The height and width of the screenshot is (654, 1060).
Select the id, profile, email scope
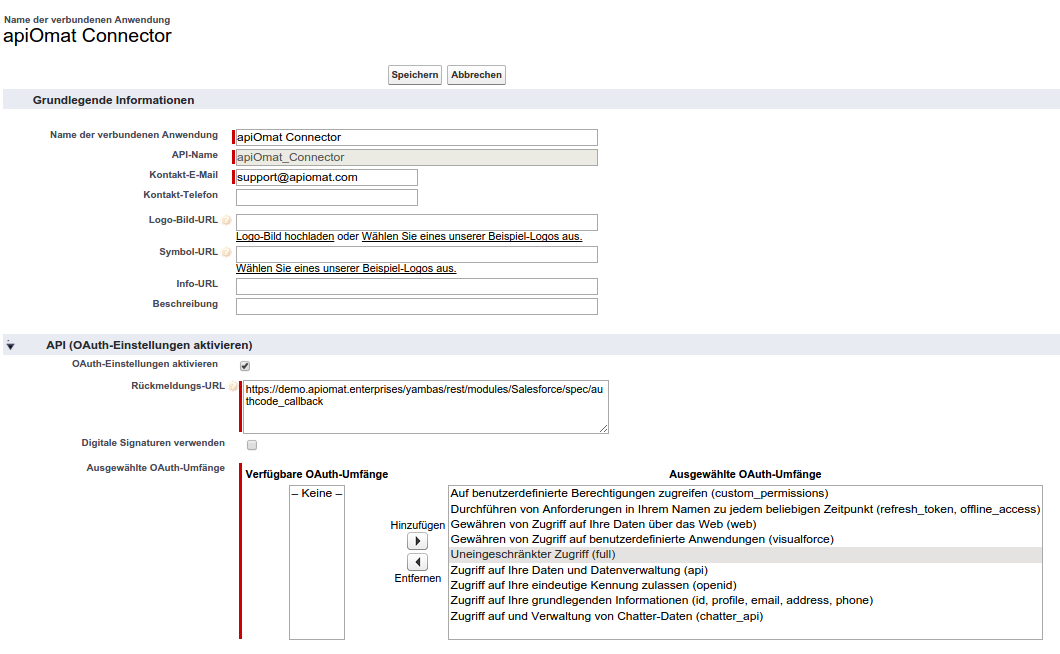745,601
